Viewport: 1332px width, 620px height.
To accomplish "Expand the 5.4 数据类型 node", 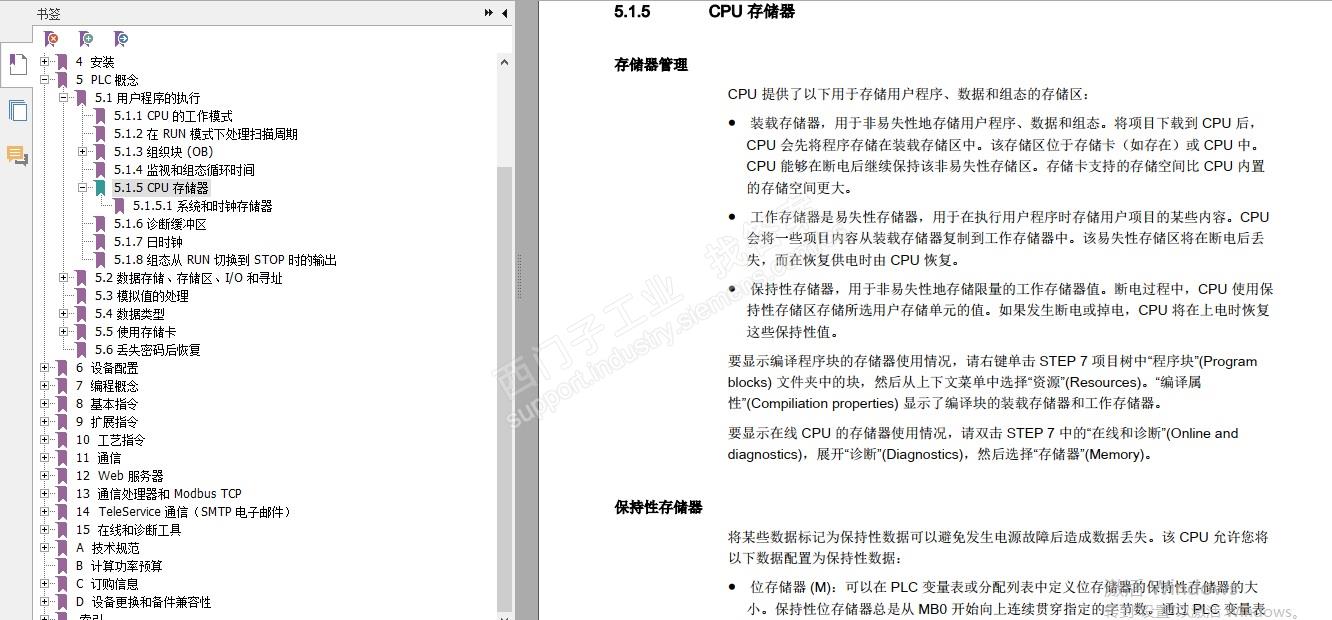I will [63, 314].
